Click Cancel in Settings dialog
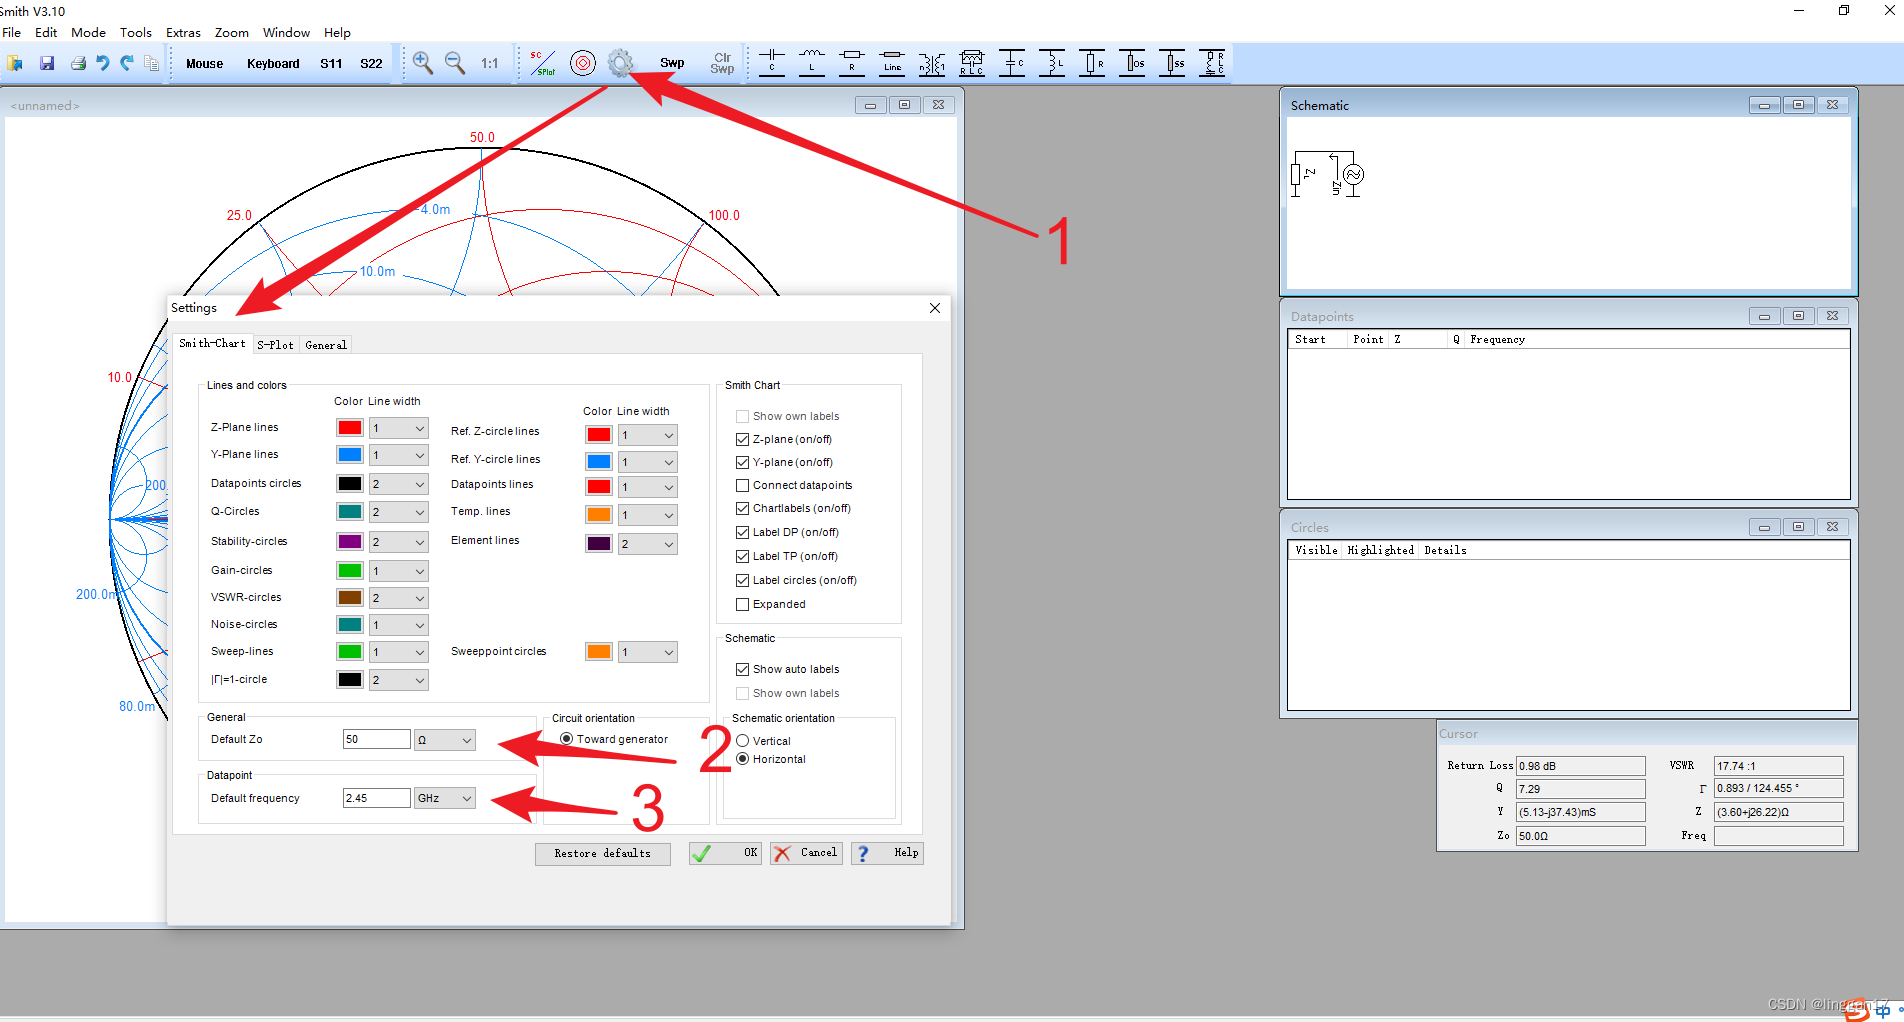1904x1022 pixels. click(806, 853)
